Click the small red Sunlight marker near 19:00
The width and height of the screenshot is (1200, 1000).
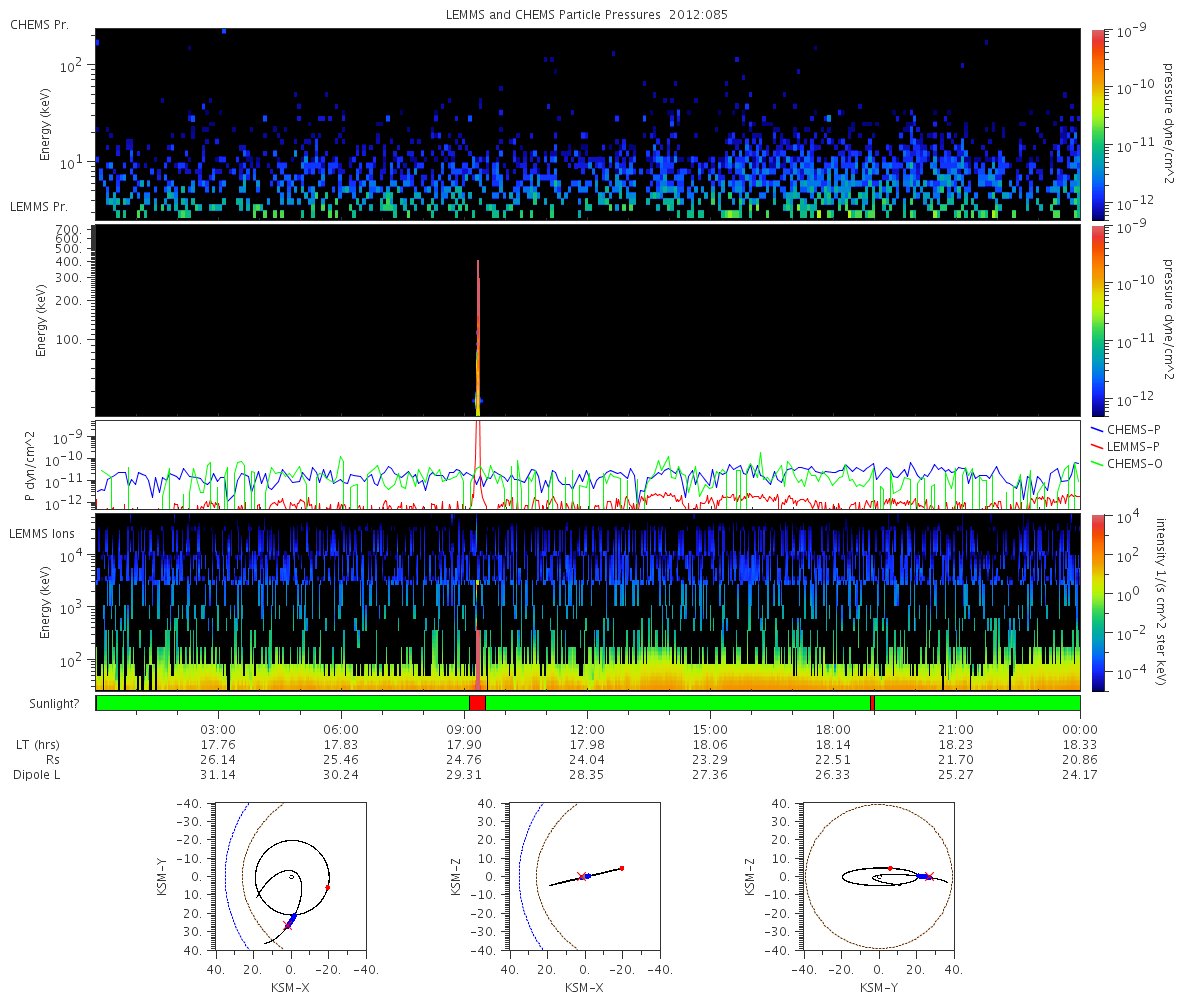[872, 703]
